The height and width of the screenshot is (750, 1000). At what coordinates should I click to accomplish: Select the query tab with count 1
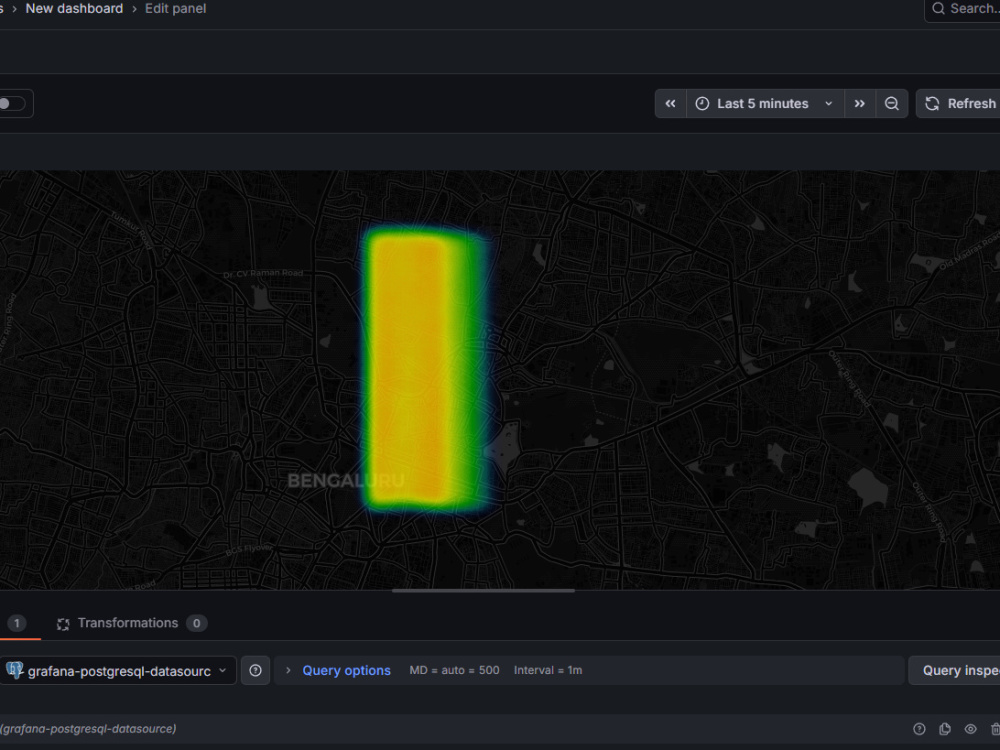pyautogui.click(x=17, y=624)
